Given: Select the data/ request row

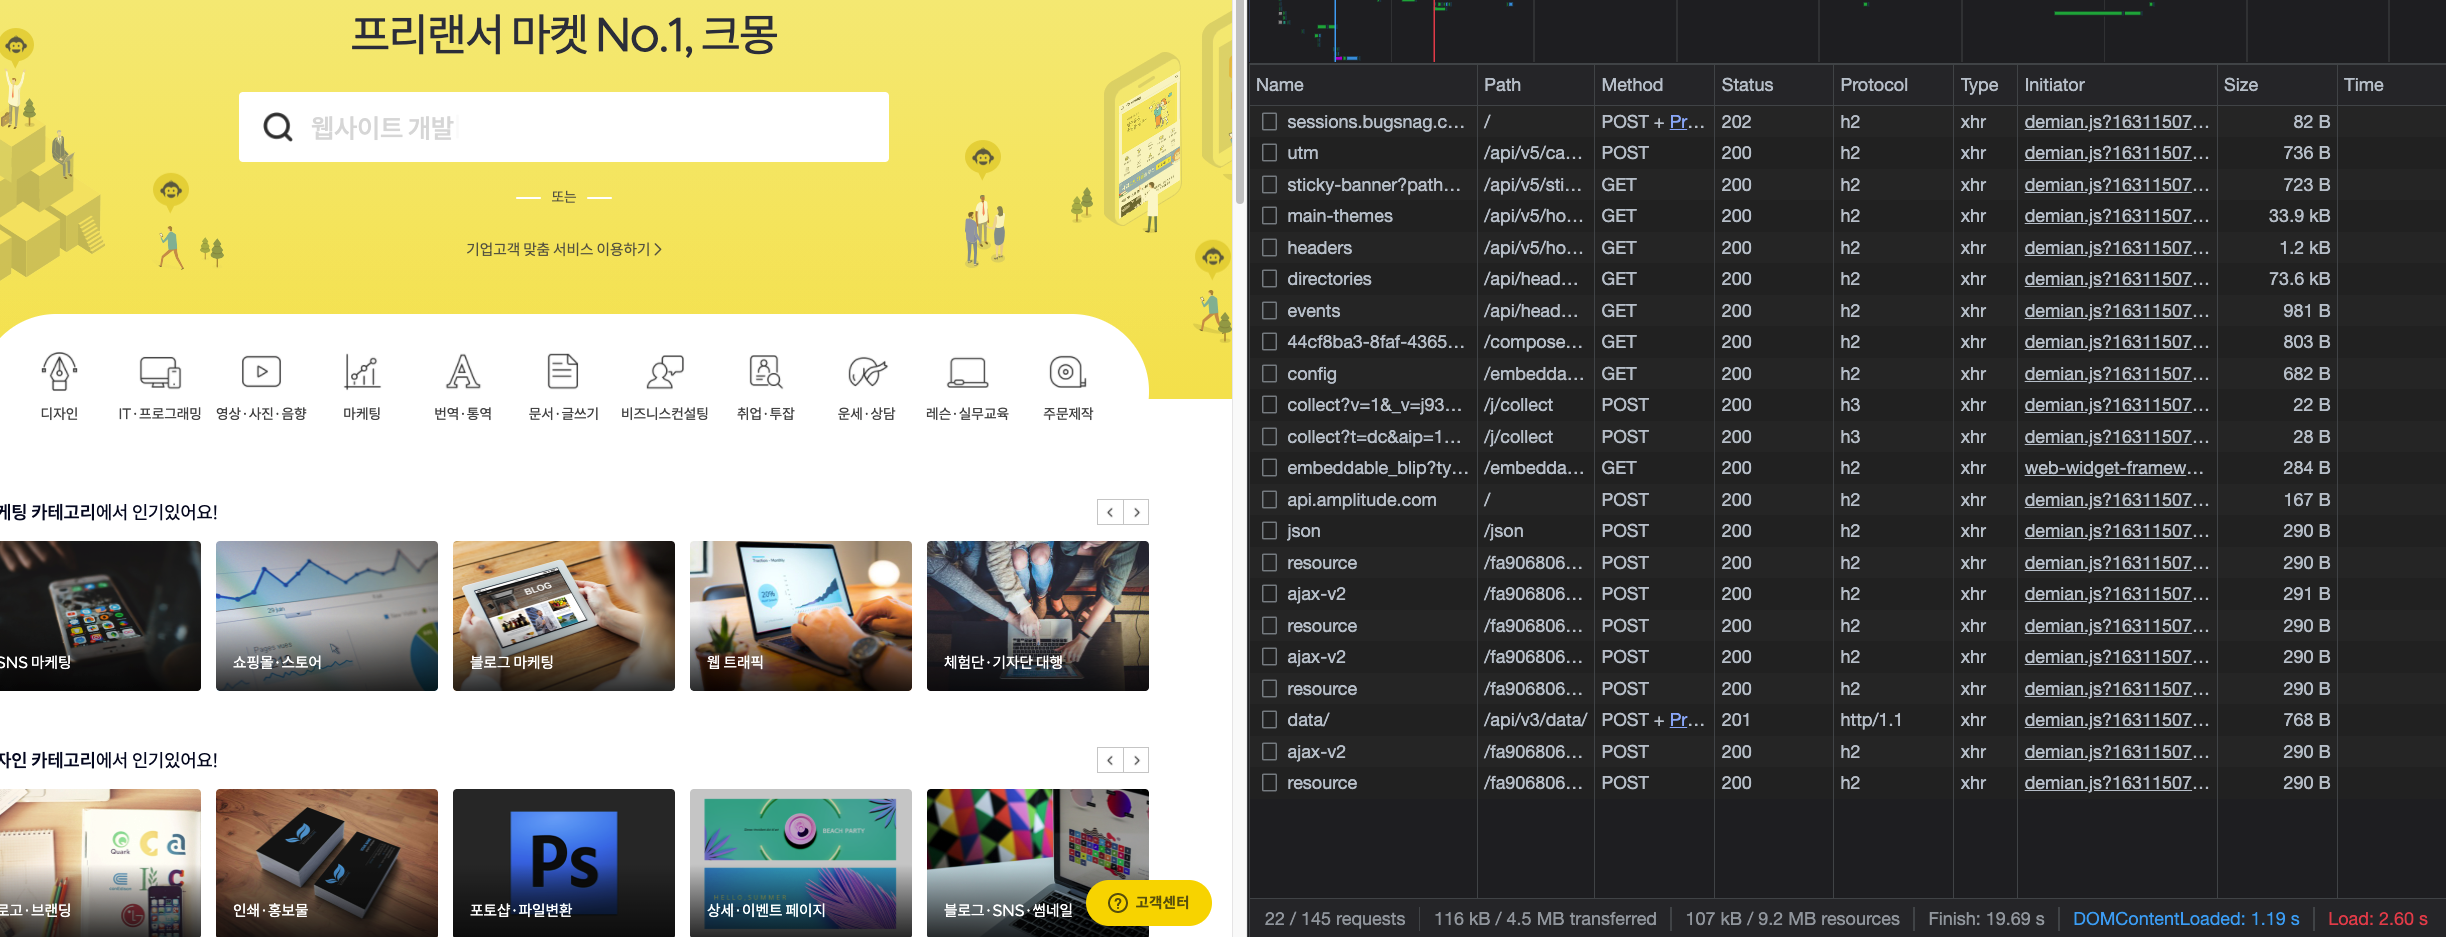Looking at the screenshot, I should coord(1847,720).
